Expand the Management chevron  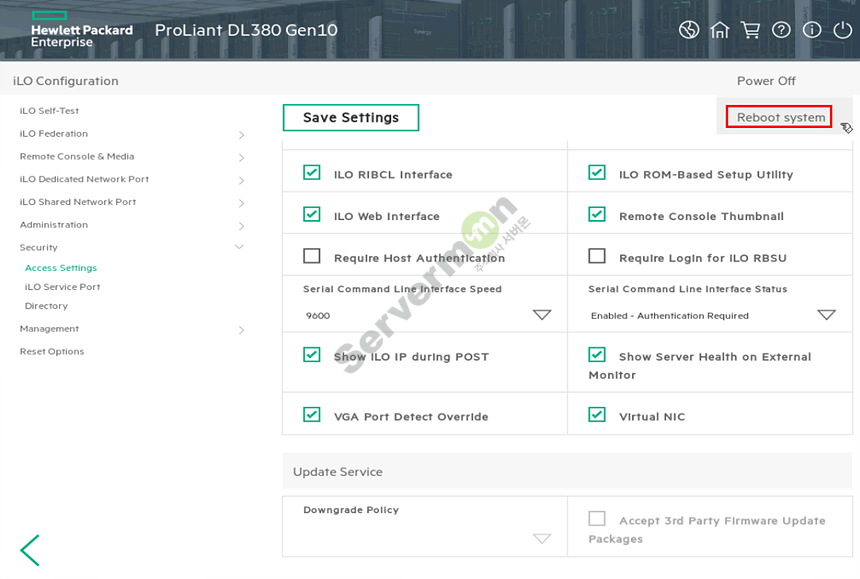pos(241,330)
